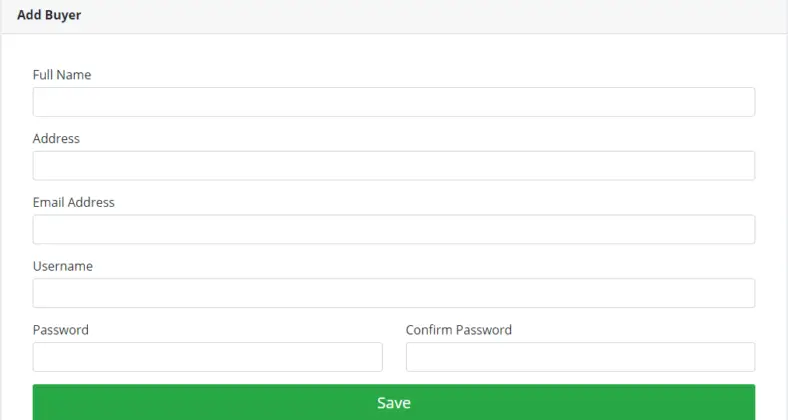Focus the Address text box
Screen dimensions: 788x420
point(393,166)
